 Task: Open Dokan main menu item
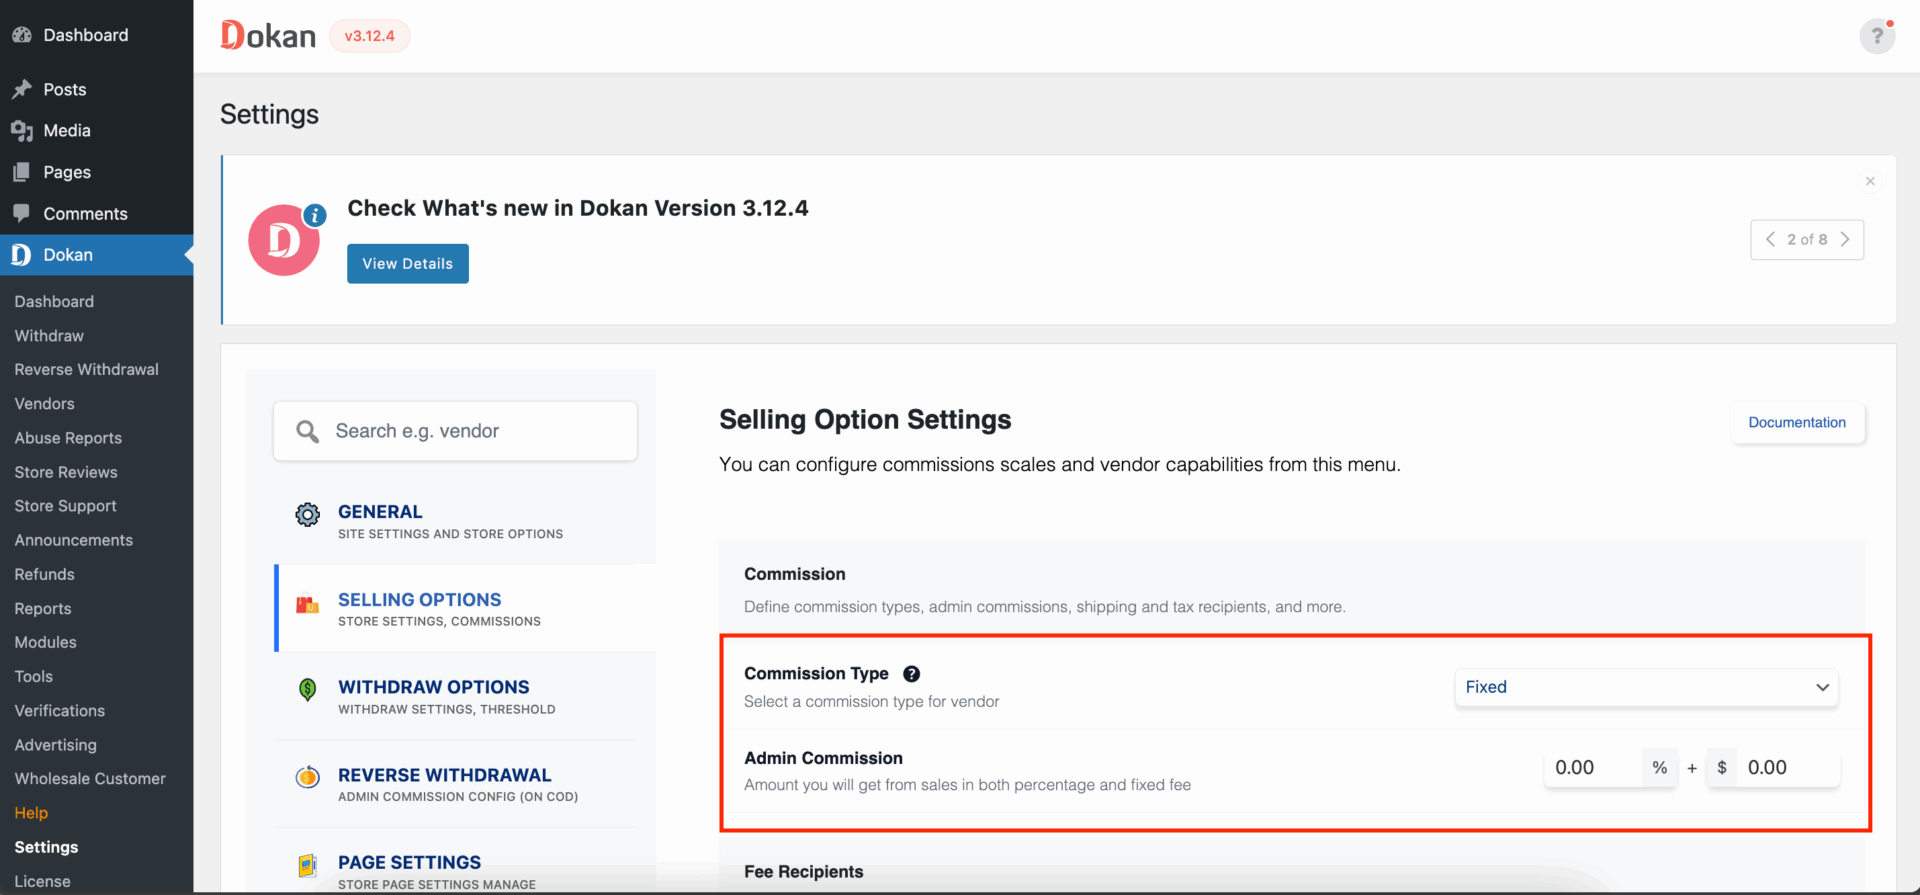(x=96, y=255)
